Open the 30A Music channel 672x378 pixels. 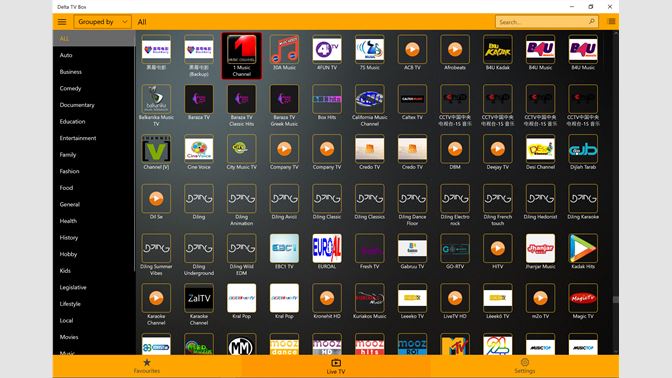pyautogui.click(x=284, y=53)
